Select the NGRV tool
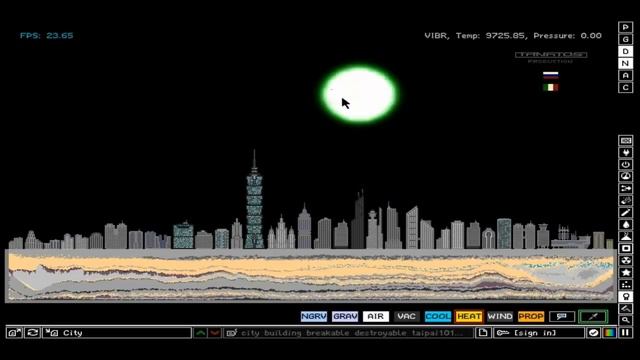This screenshot has width=640, height=360. pos(314,316)
